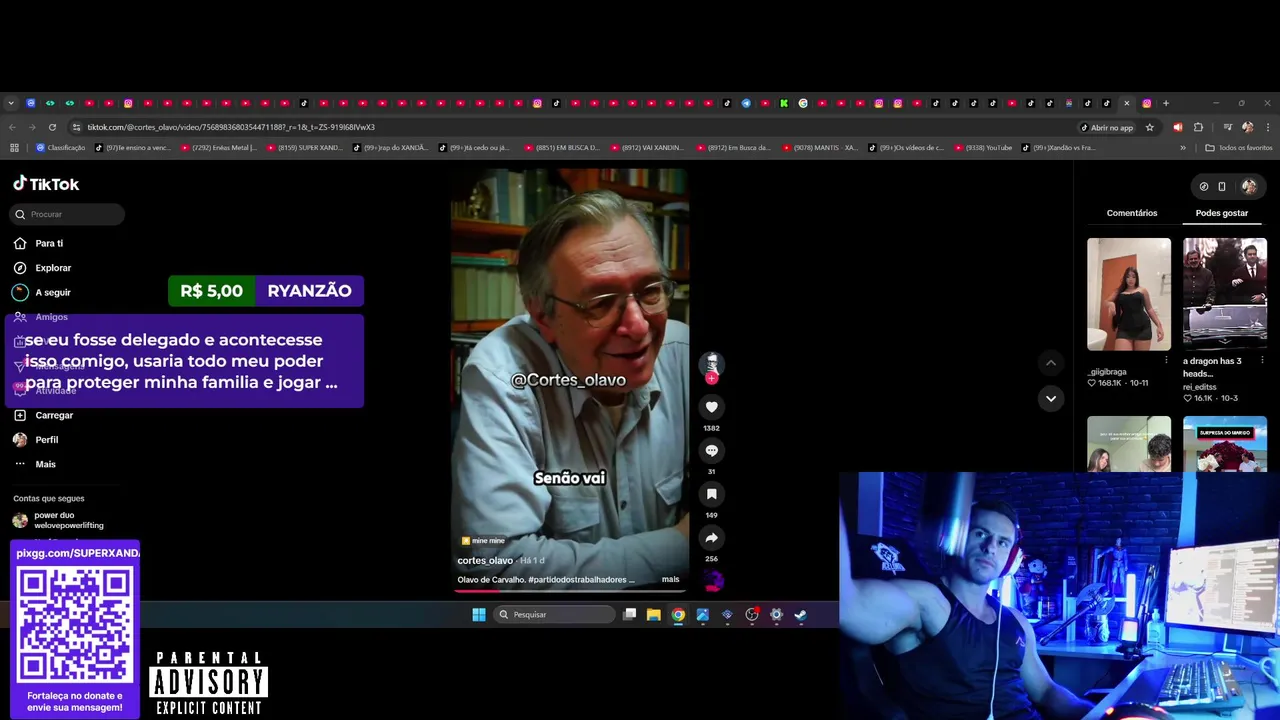Click the get-app phone icon at top right
Viewport: 1280px width, 720px height.
(x=1222, y=186)
